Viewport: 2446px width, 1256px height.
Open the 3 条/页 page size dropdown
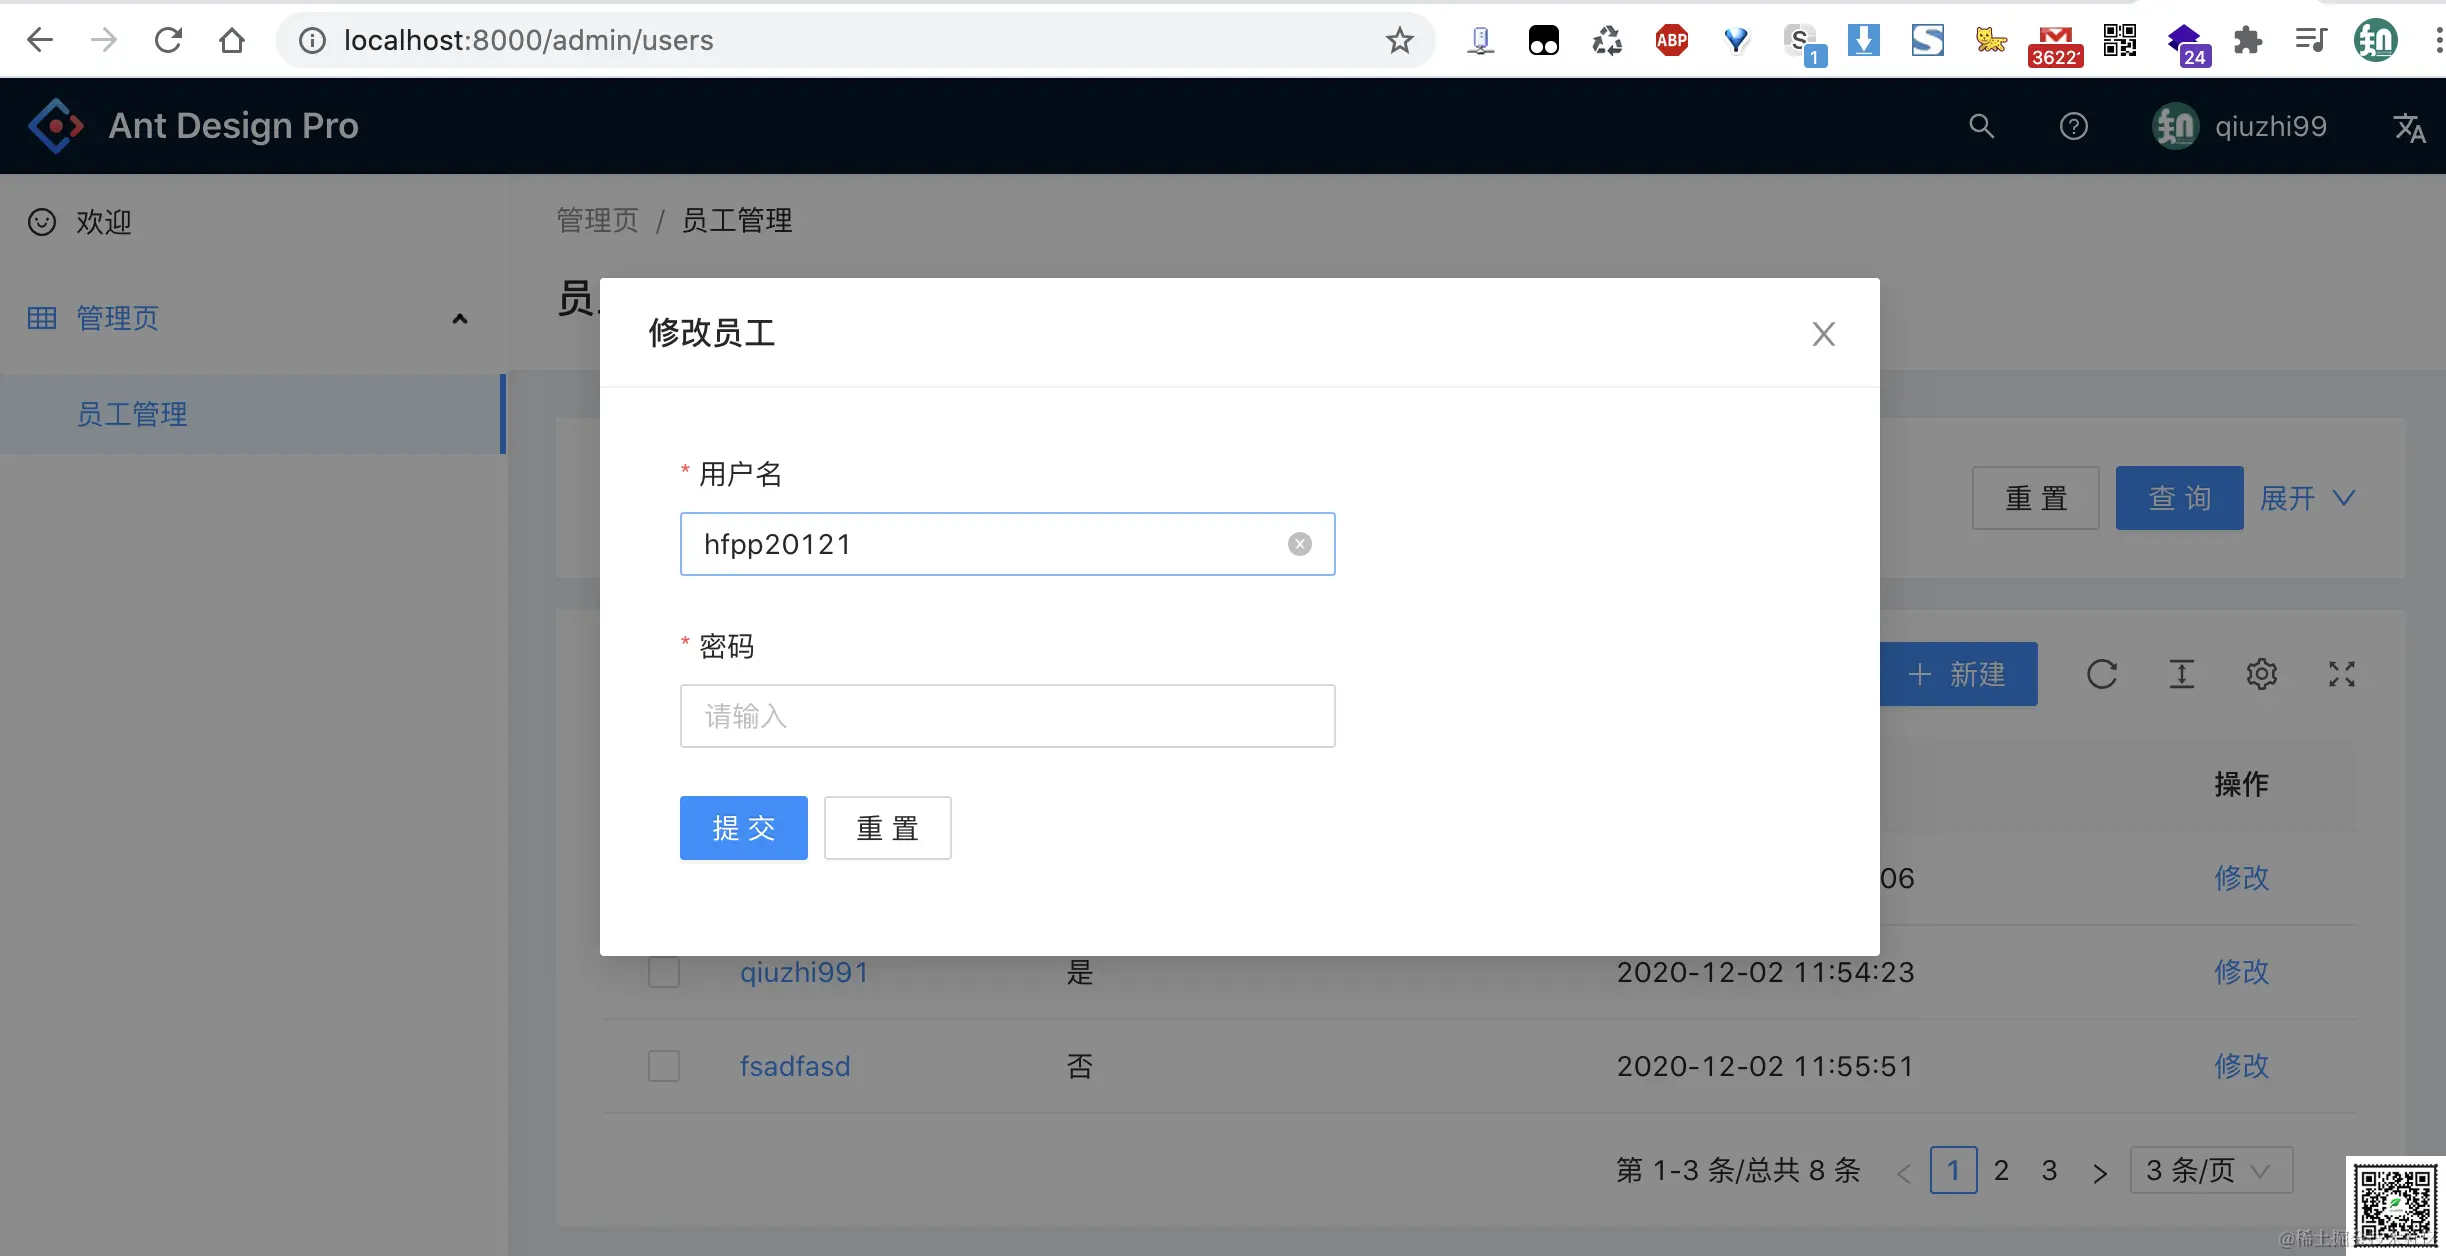click(2210, 1170)
